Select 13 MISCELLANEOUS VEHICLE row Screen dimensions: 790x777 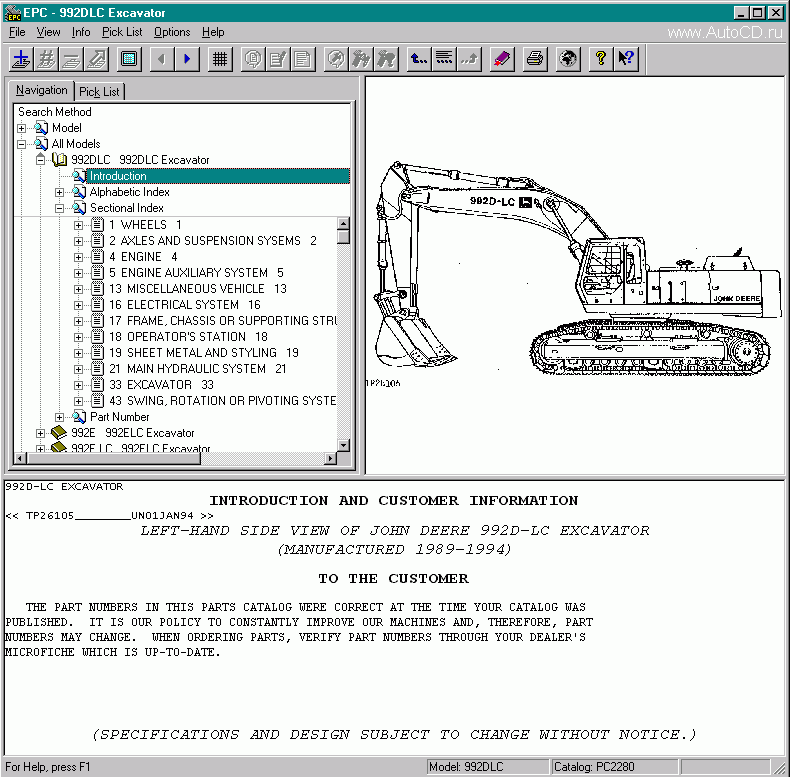(198, 289)
